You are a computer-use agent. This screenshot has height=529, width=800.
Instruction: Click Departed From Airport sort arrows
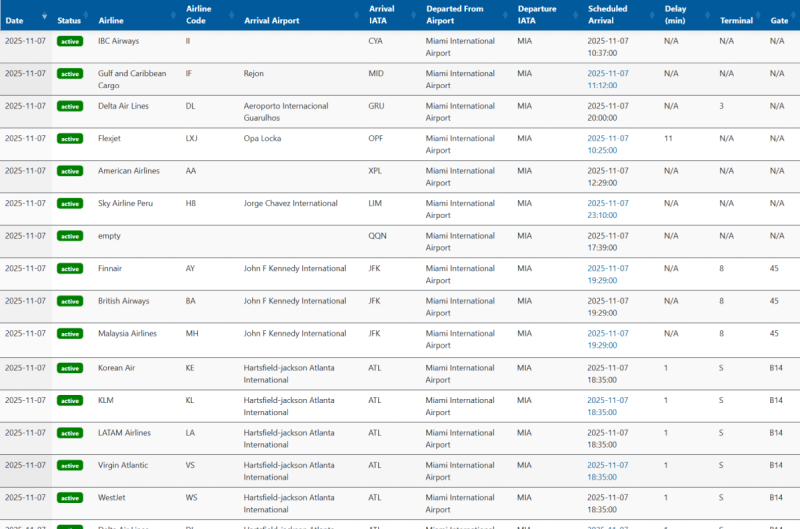[506, 15]
